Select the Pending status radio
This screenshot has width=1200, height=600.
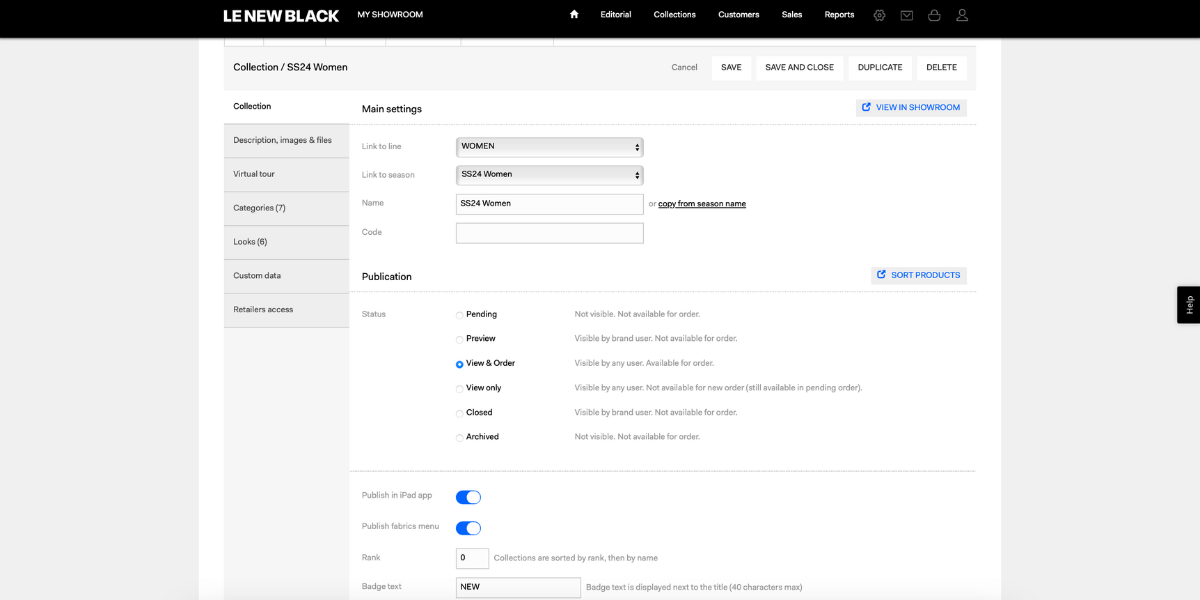(460, 315)
